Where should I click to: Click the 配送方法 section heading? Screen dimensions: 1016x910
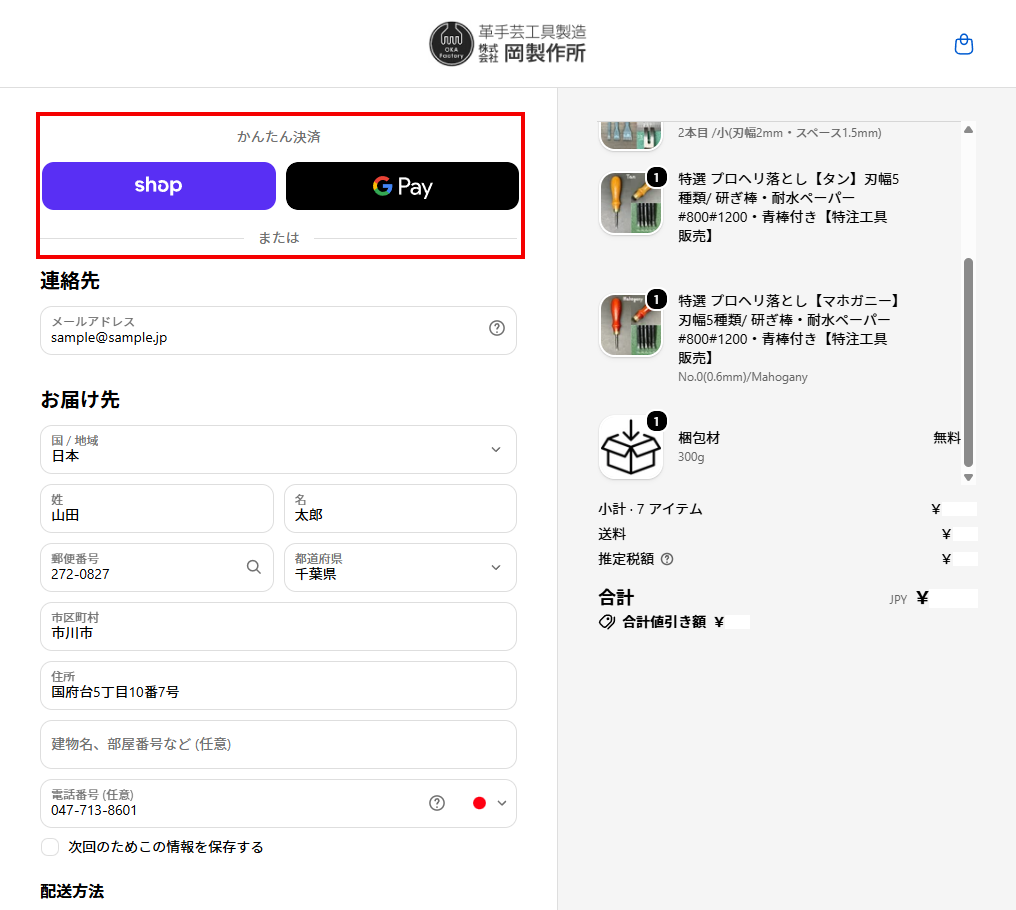72,891
